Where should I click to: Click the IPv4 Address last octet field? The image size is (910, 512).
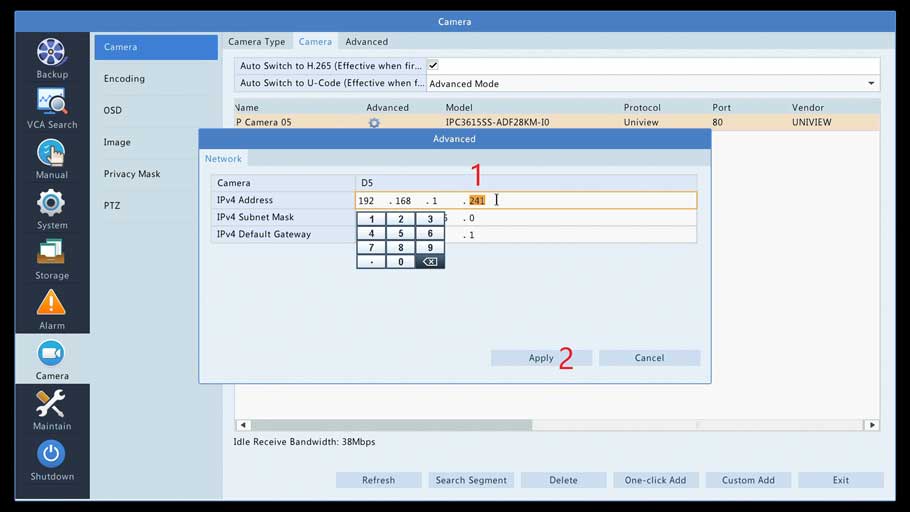point(477,201)
